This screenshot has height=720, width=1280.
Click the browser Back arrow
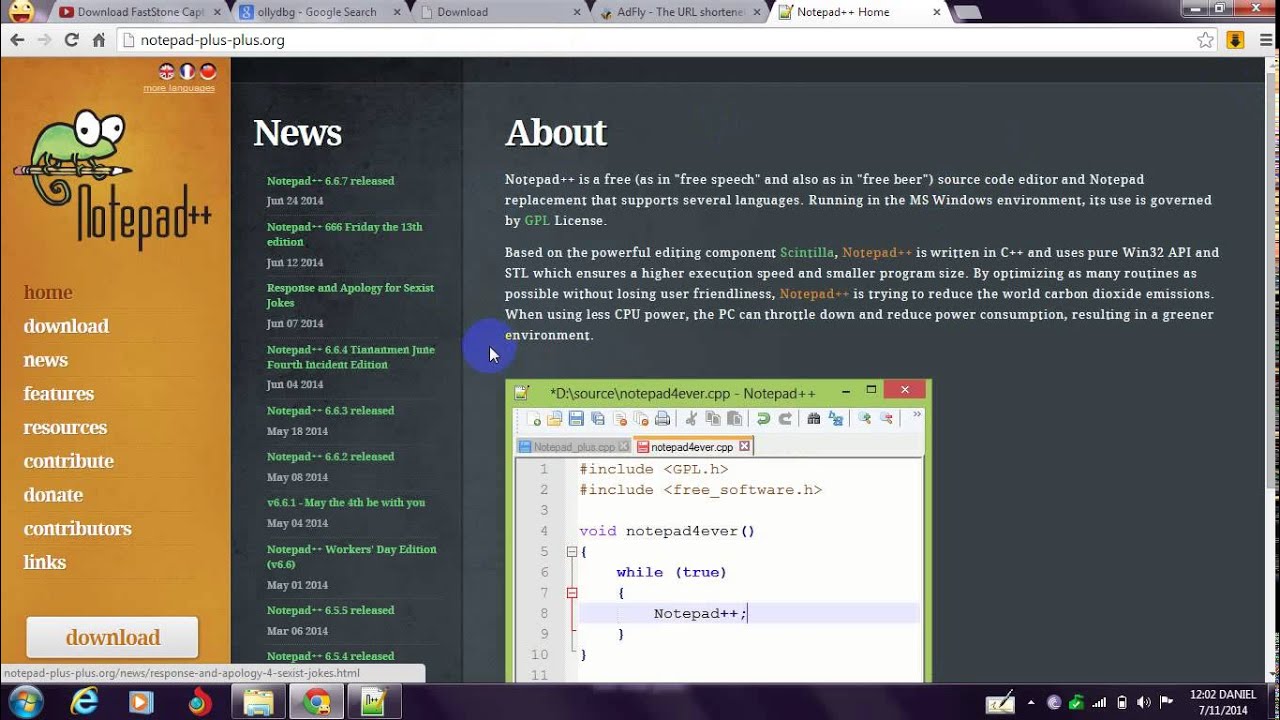pyautogui.click(x=17, y=40)
